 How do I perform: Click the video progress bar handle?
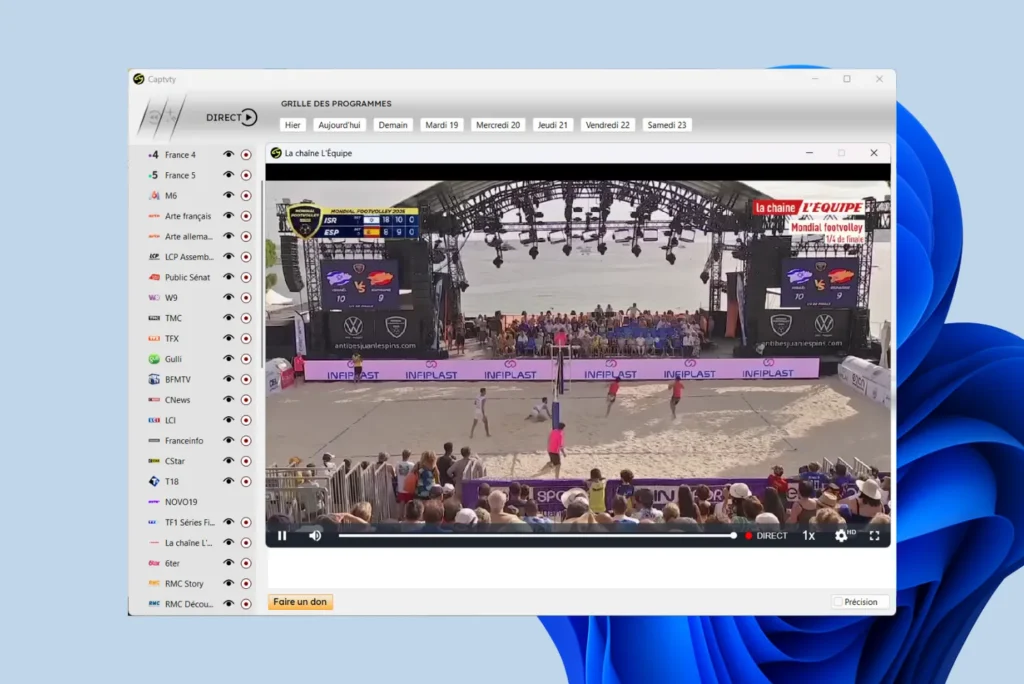click(x=733, y=536)
